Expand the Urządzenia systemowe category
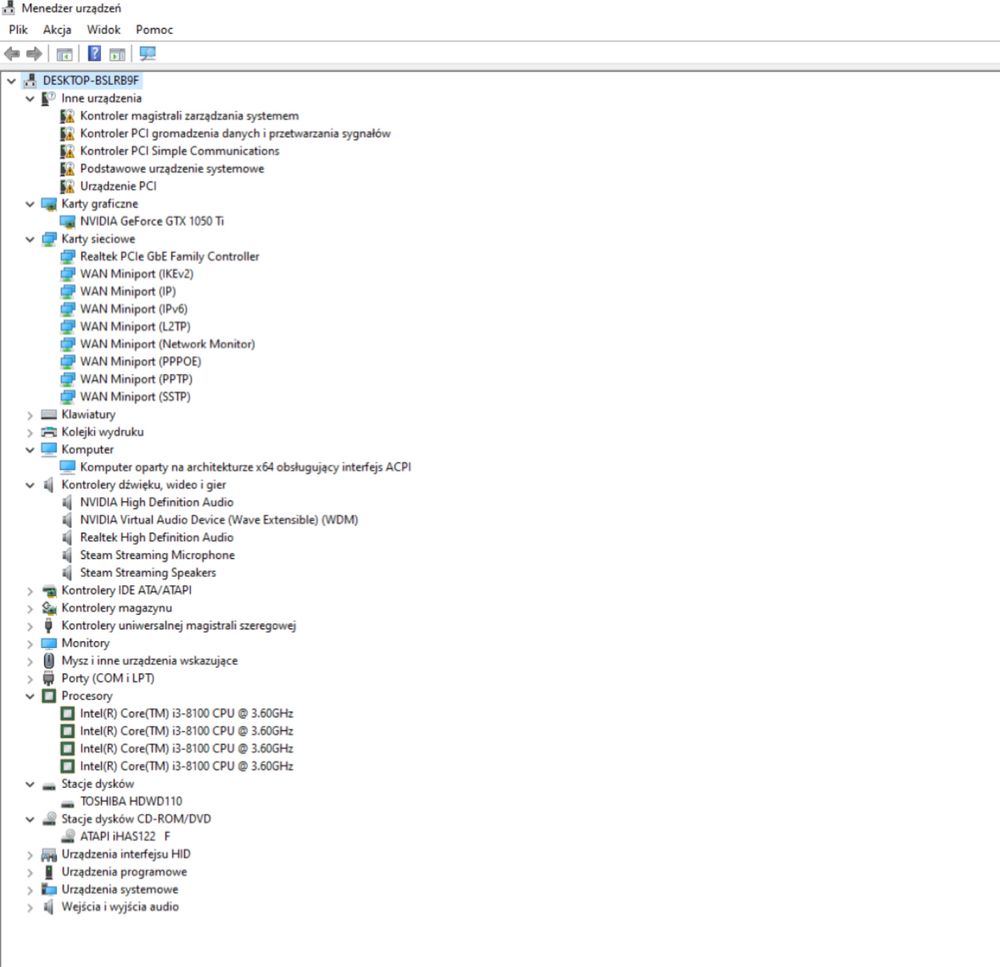Screen dimensions: 1000x967 click(x=30, y=890)
